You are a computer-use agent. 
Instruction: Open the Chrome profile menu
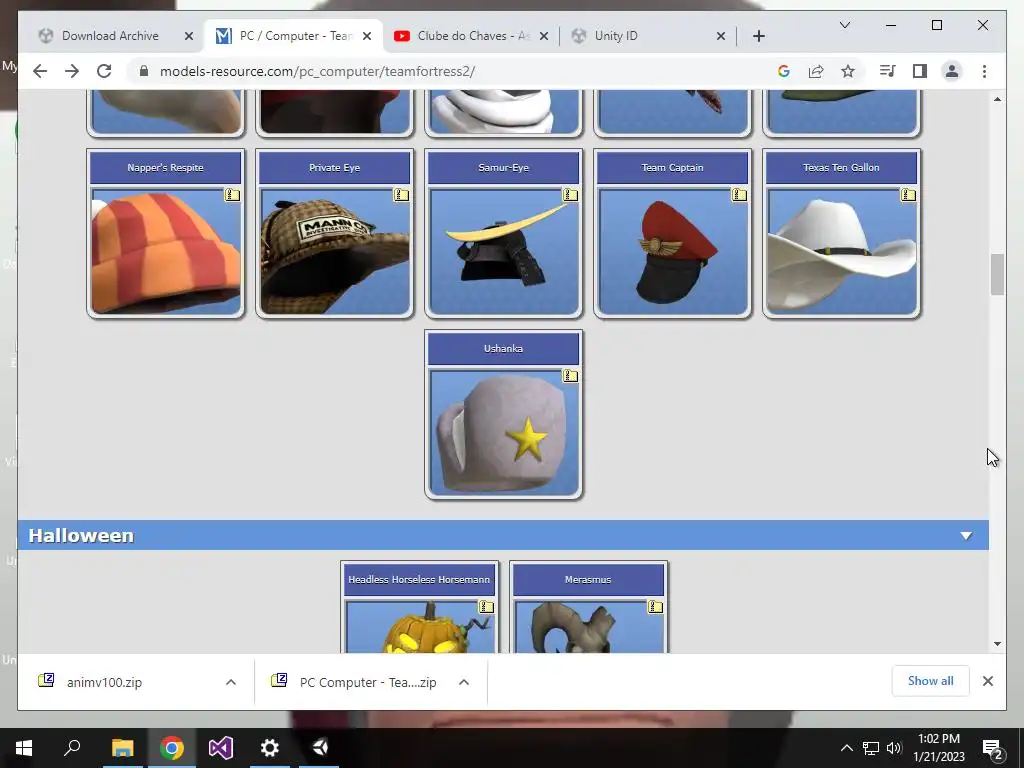pyautogui.click(x=952, y=71)
